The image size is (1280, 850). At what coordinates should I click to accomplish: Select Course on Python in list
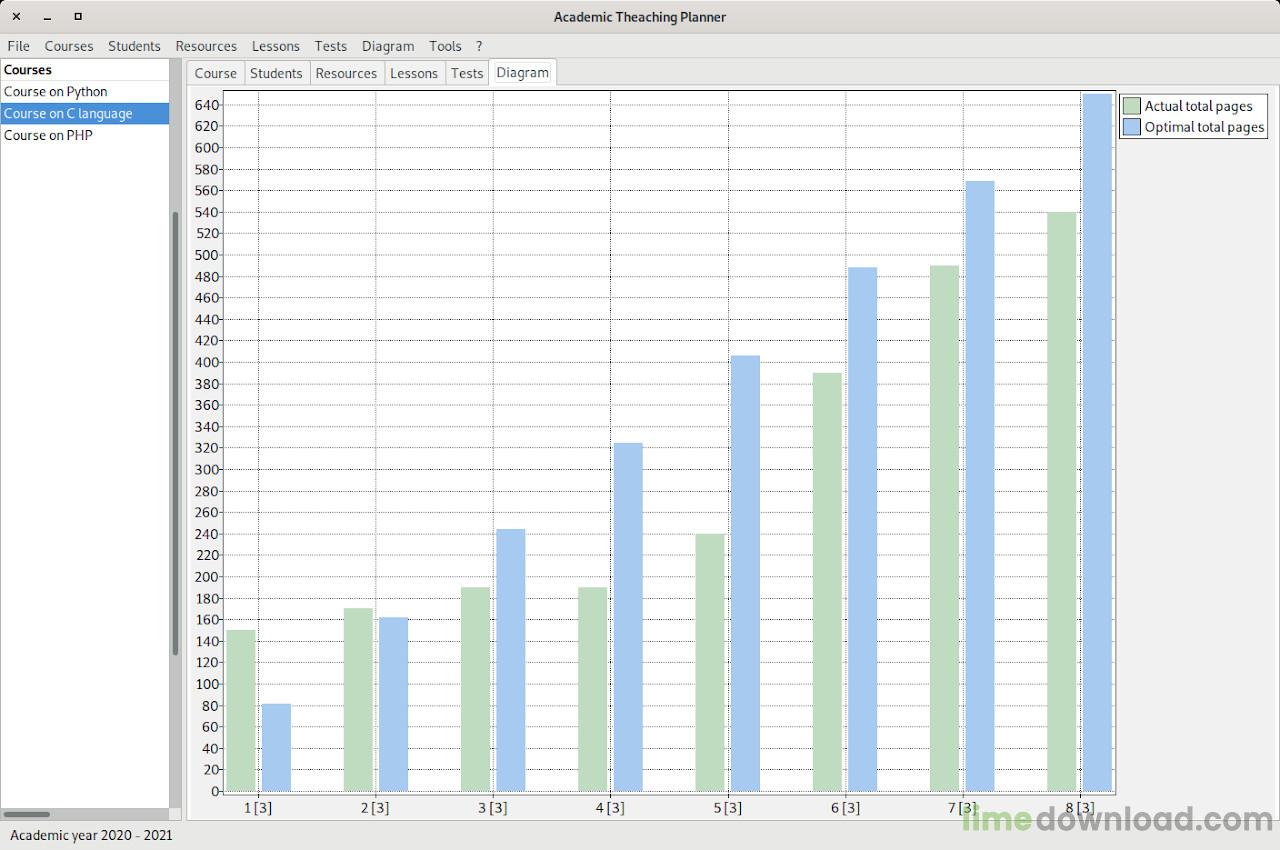click(85, 92)
